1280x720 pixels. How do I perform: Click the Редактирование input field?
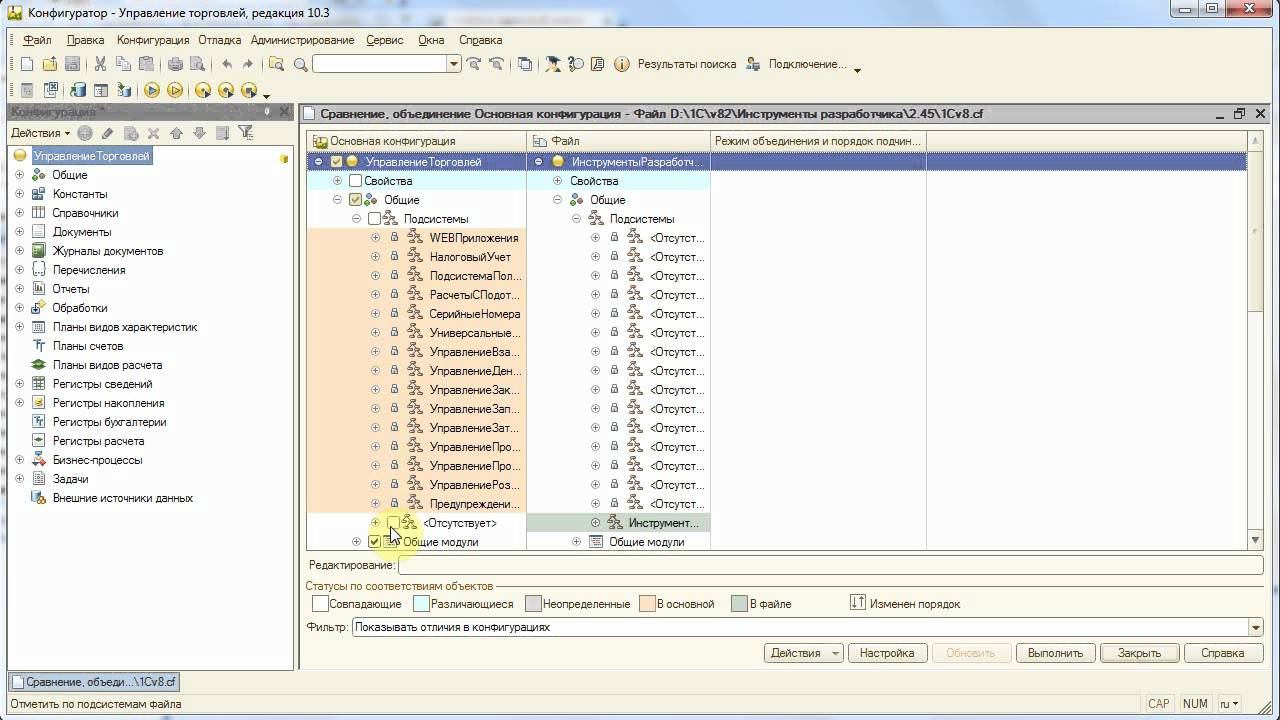[830, 566]
